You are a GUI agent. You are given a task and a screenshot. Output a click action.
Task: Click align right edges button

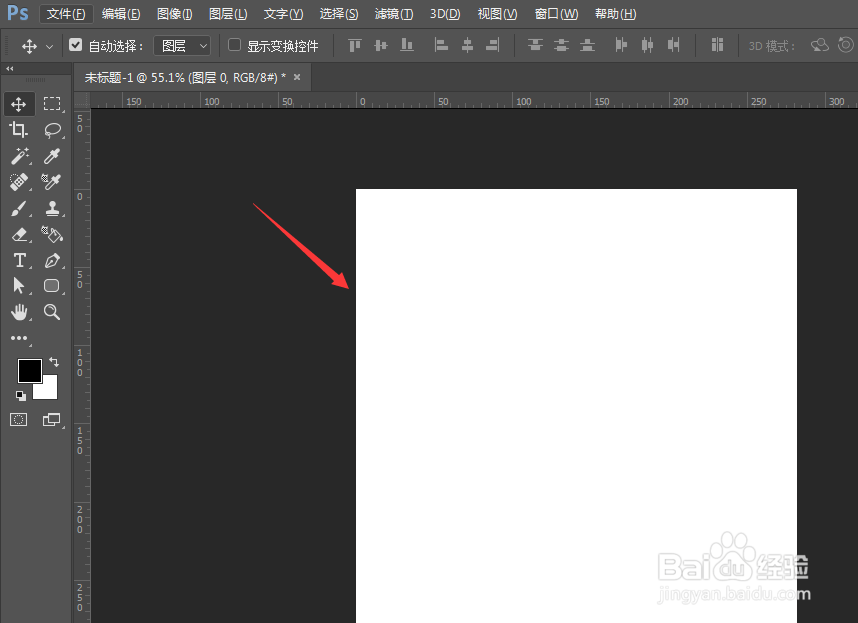(x=492, y=45)
